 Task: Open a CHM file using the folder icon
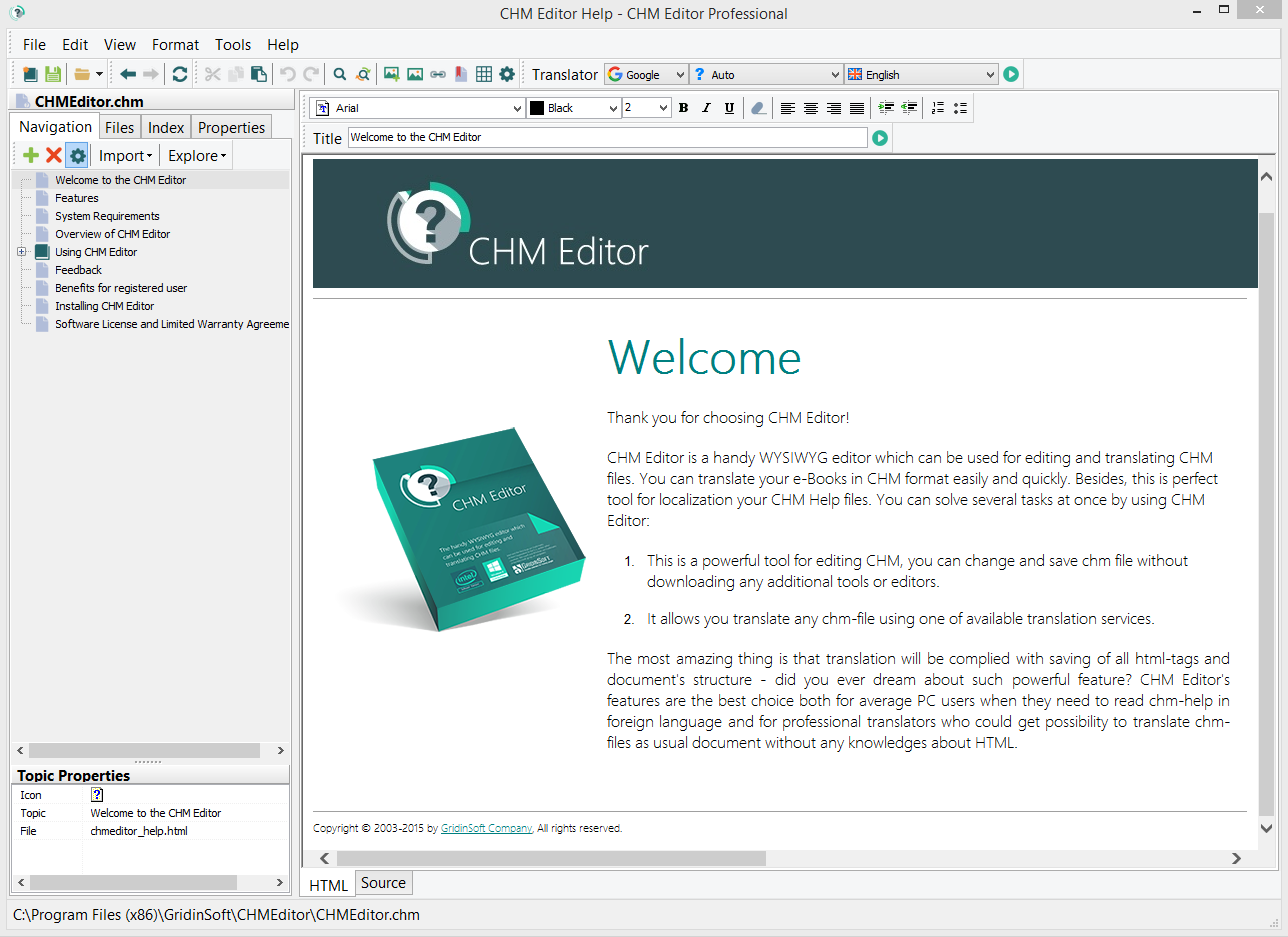(x=80, y=73)
